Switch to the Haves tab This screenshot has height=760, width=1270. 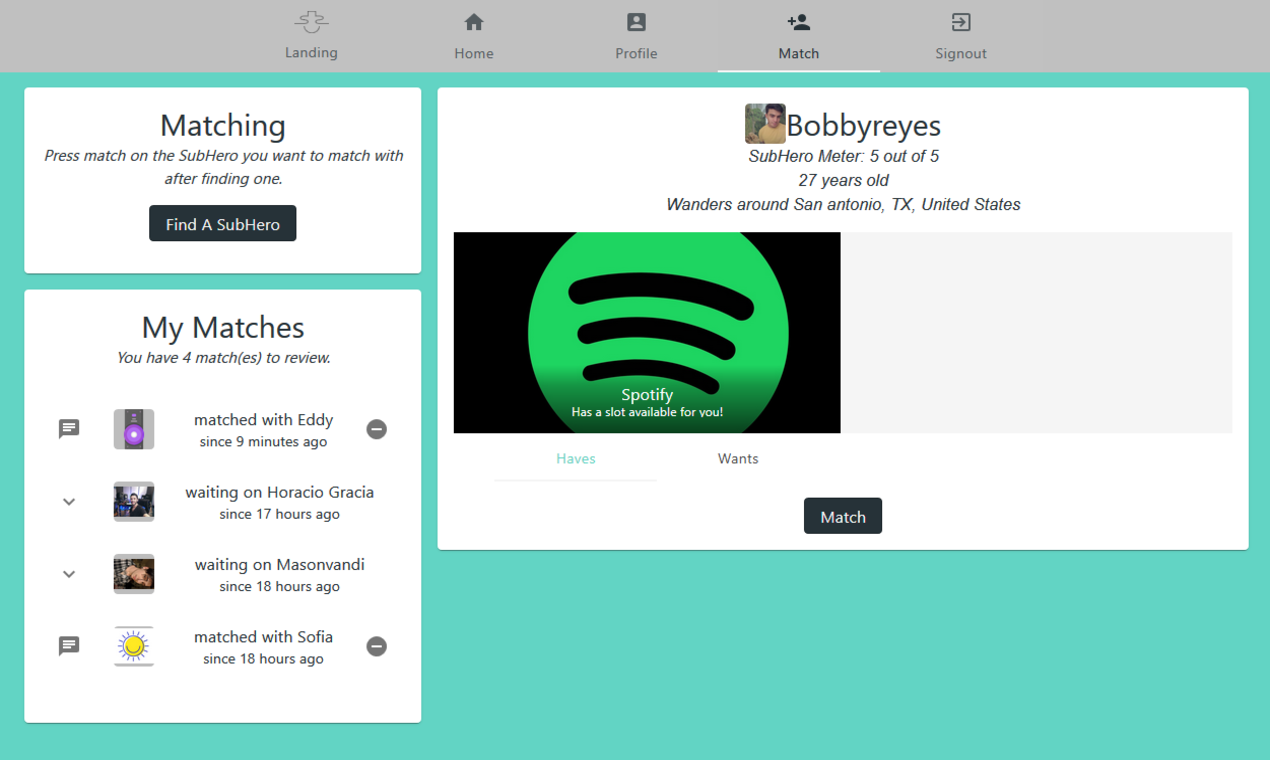(575, 459)
